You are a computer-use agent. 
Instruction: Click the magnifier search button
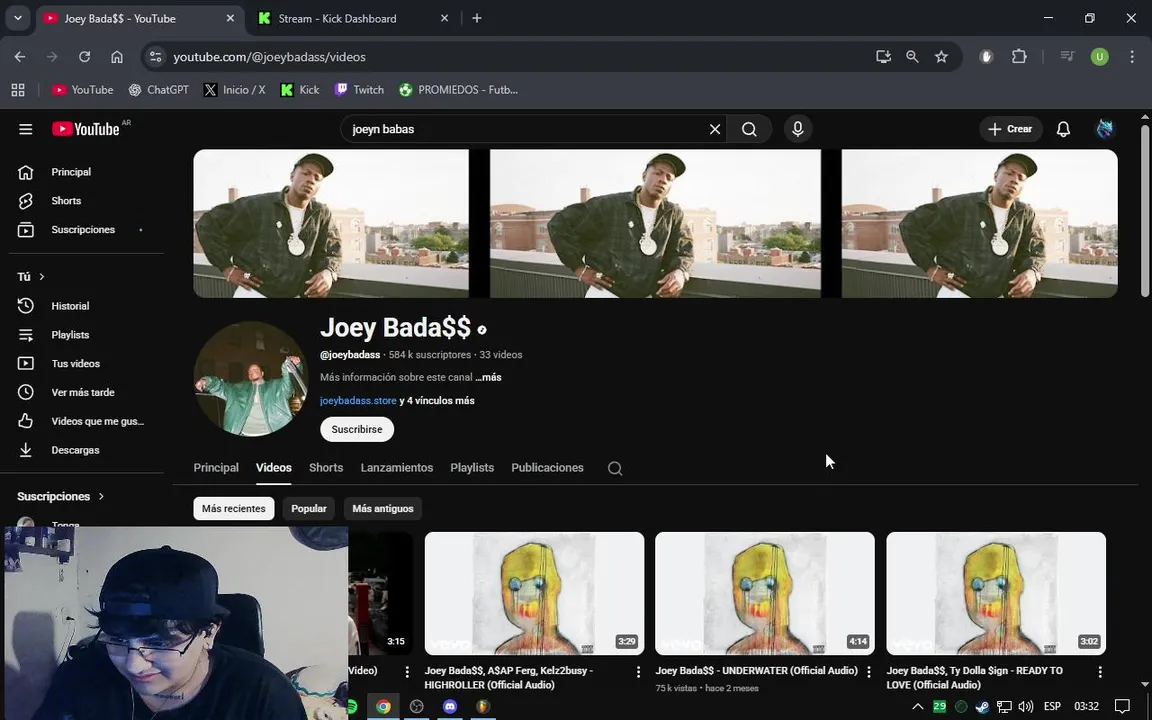point(749,129)
